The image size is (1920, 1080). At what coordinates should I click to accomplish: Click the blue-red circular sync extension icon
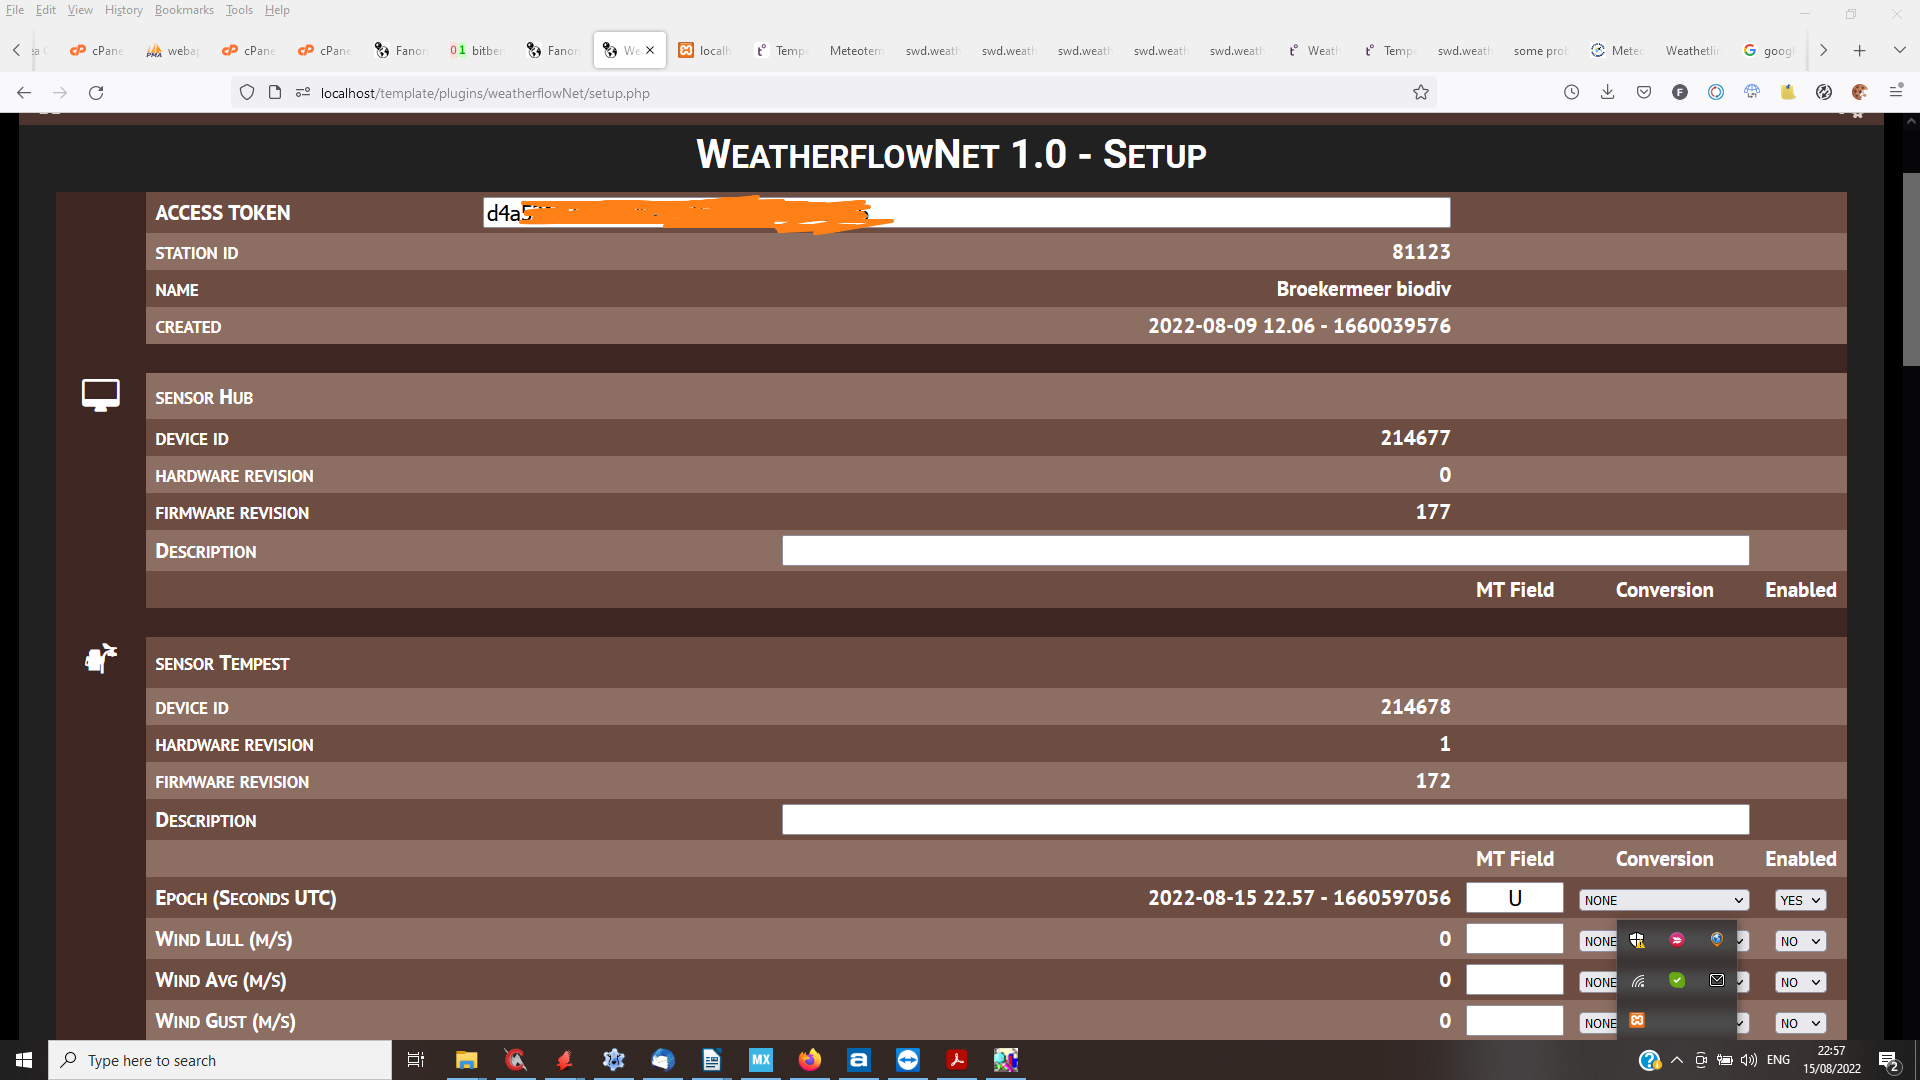tap(1715, 92)
